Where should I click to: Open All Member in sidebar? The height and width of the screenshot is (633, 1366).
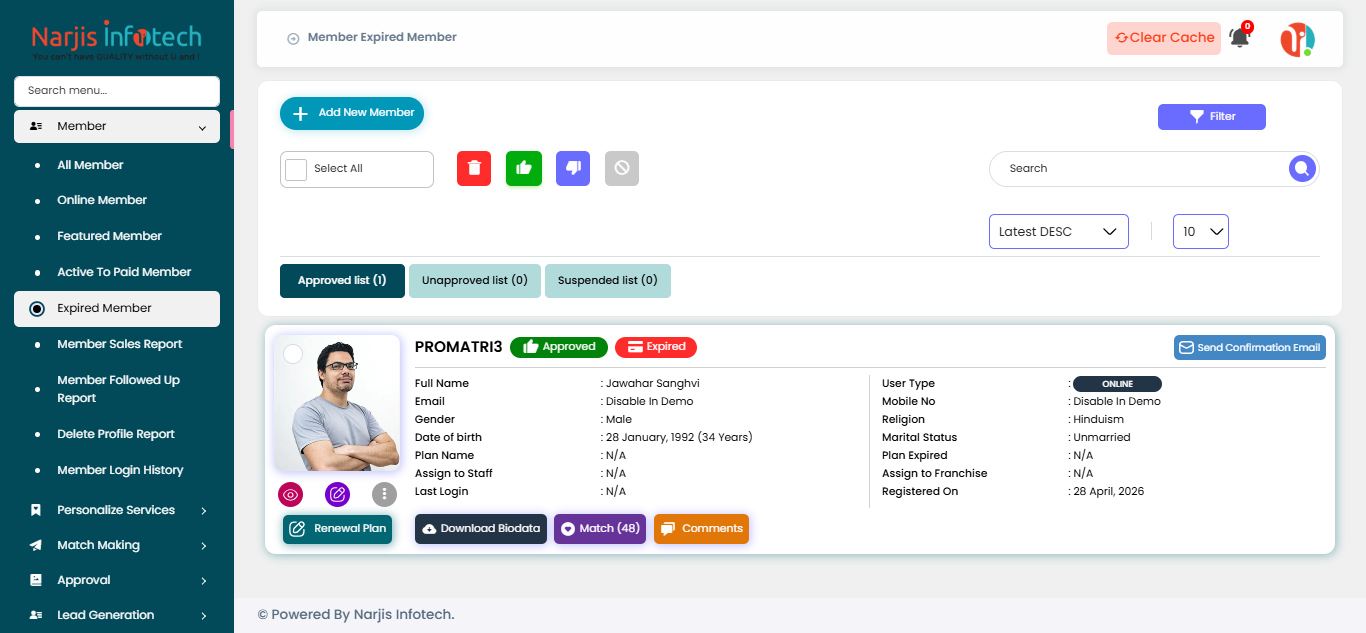[x=90, y=165]
